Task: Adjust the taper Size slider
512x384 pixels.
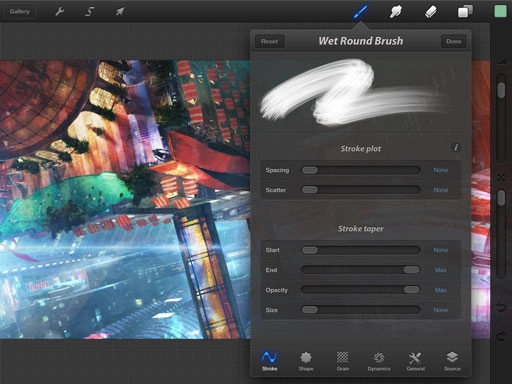Action: (x=361, y=310)
